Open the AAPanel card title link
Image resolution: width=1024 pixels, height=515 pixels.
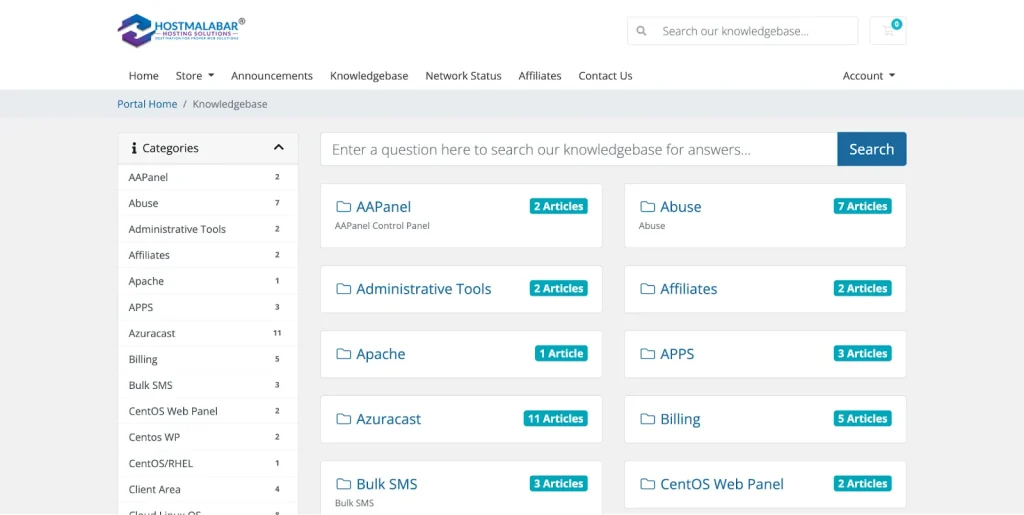[x=383, y=207]
